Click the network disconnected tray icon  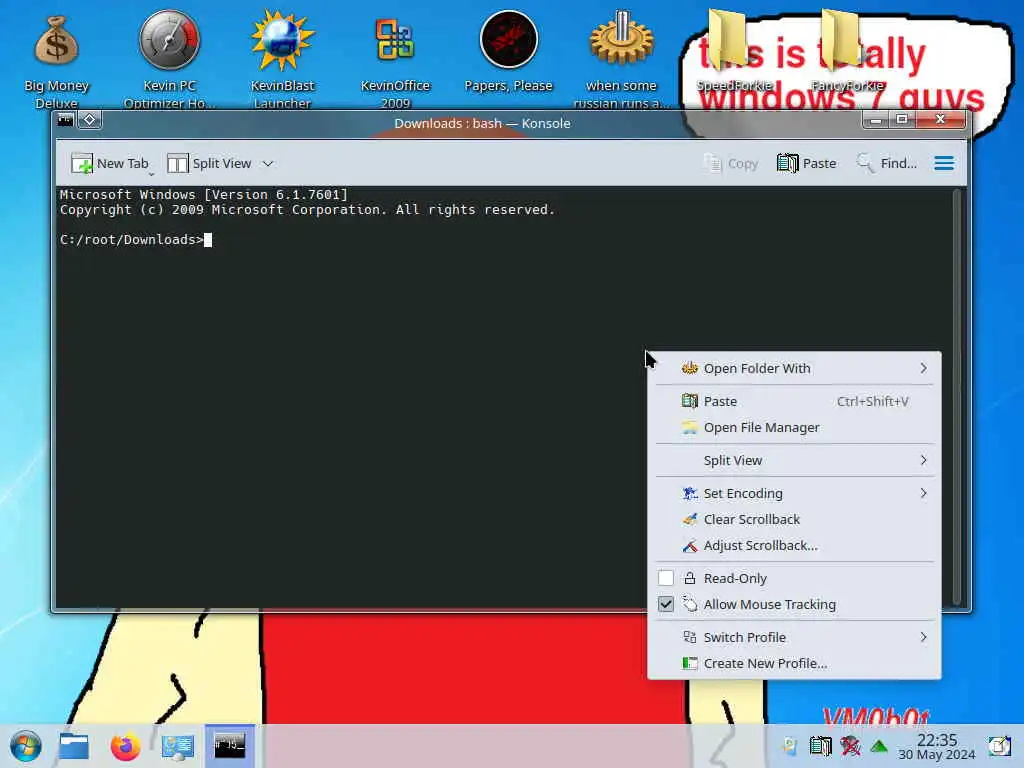[850, 746]
